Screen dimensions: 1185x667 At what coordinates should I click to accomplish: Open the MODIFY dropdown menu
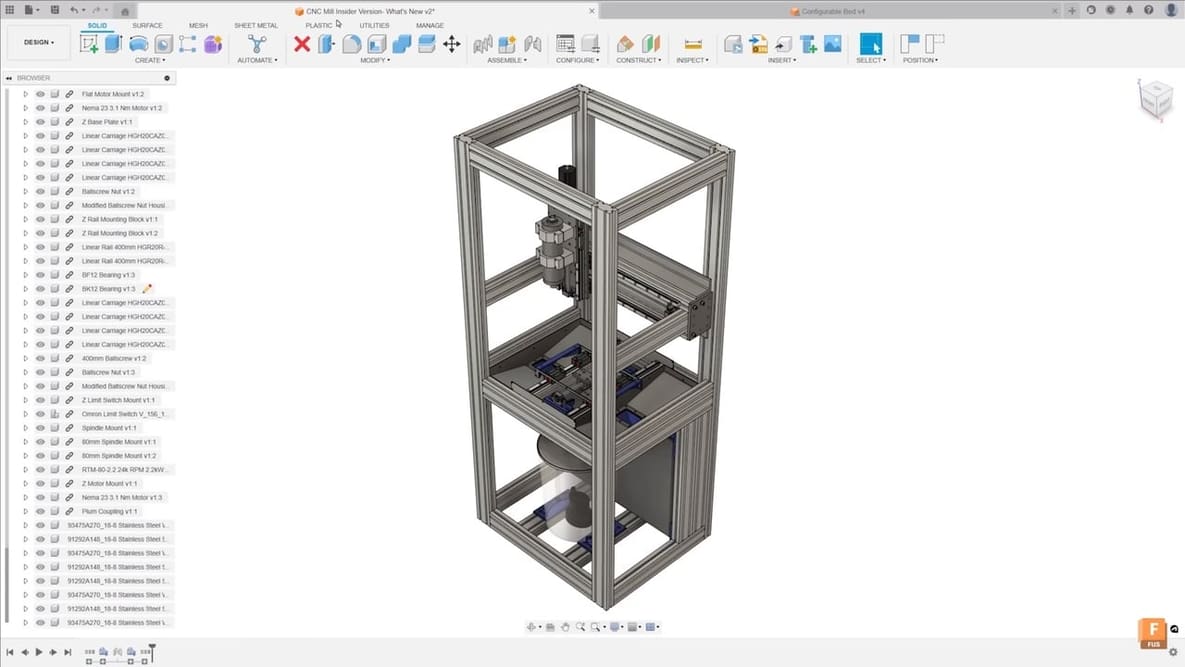375,60
